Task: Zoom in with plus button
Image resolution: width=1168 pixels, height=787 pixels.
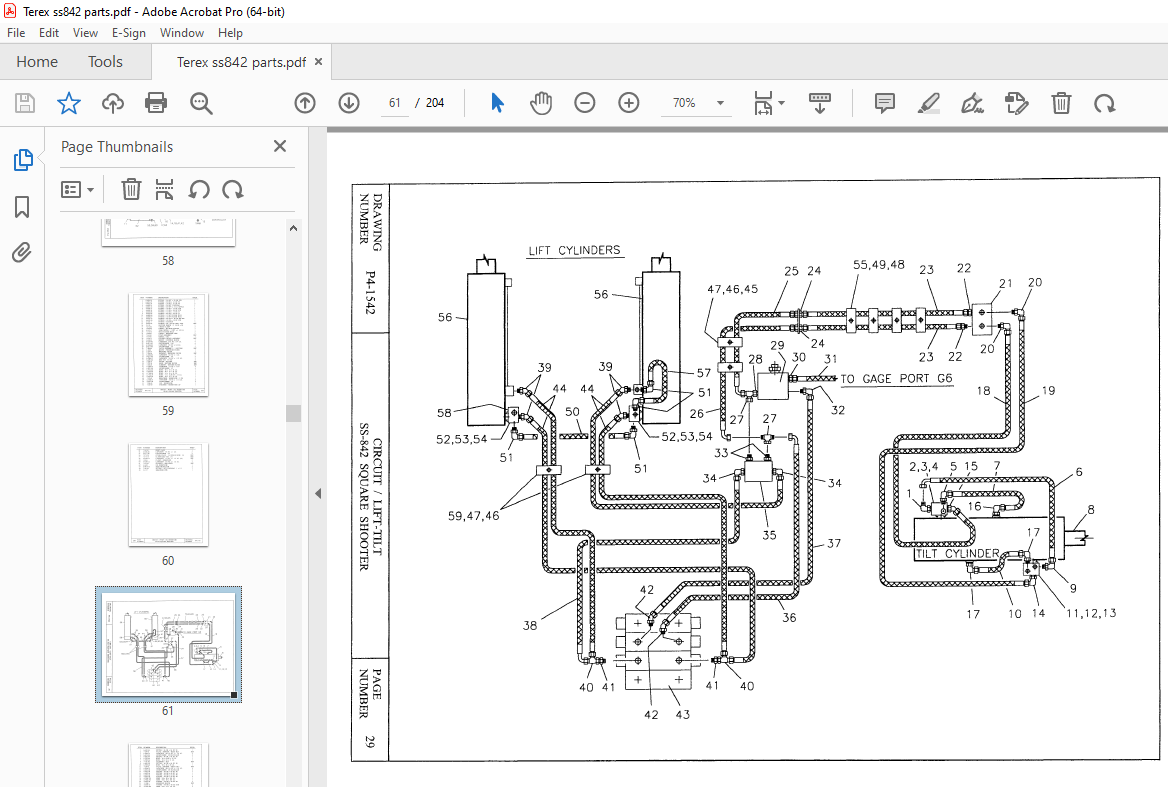Action: pos(629,103)
